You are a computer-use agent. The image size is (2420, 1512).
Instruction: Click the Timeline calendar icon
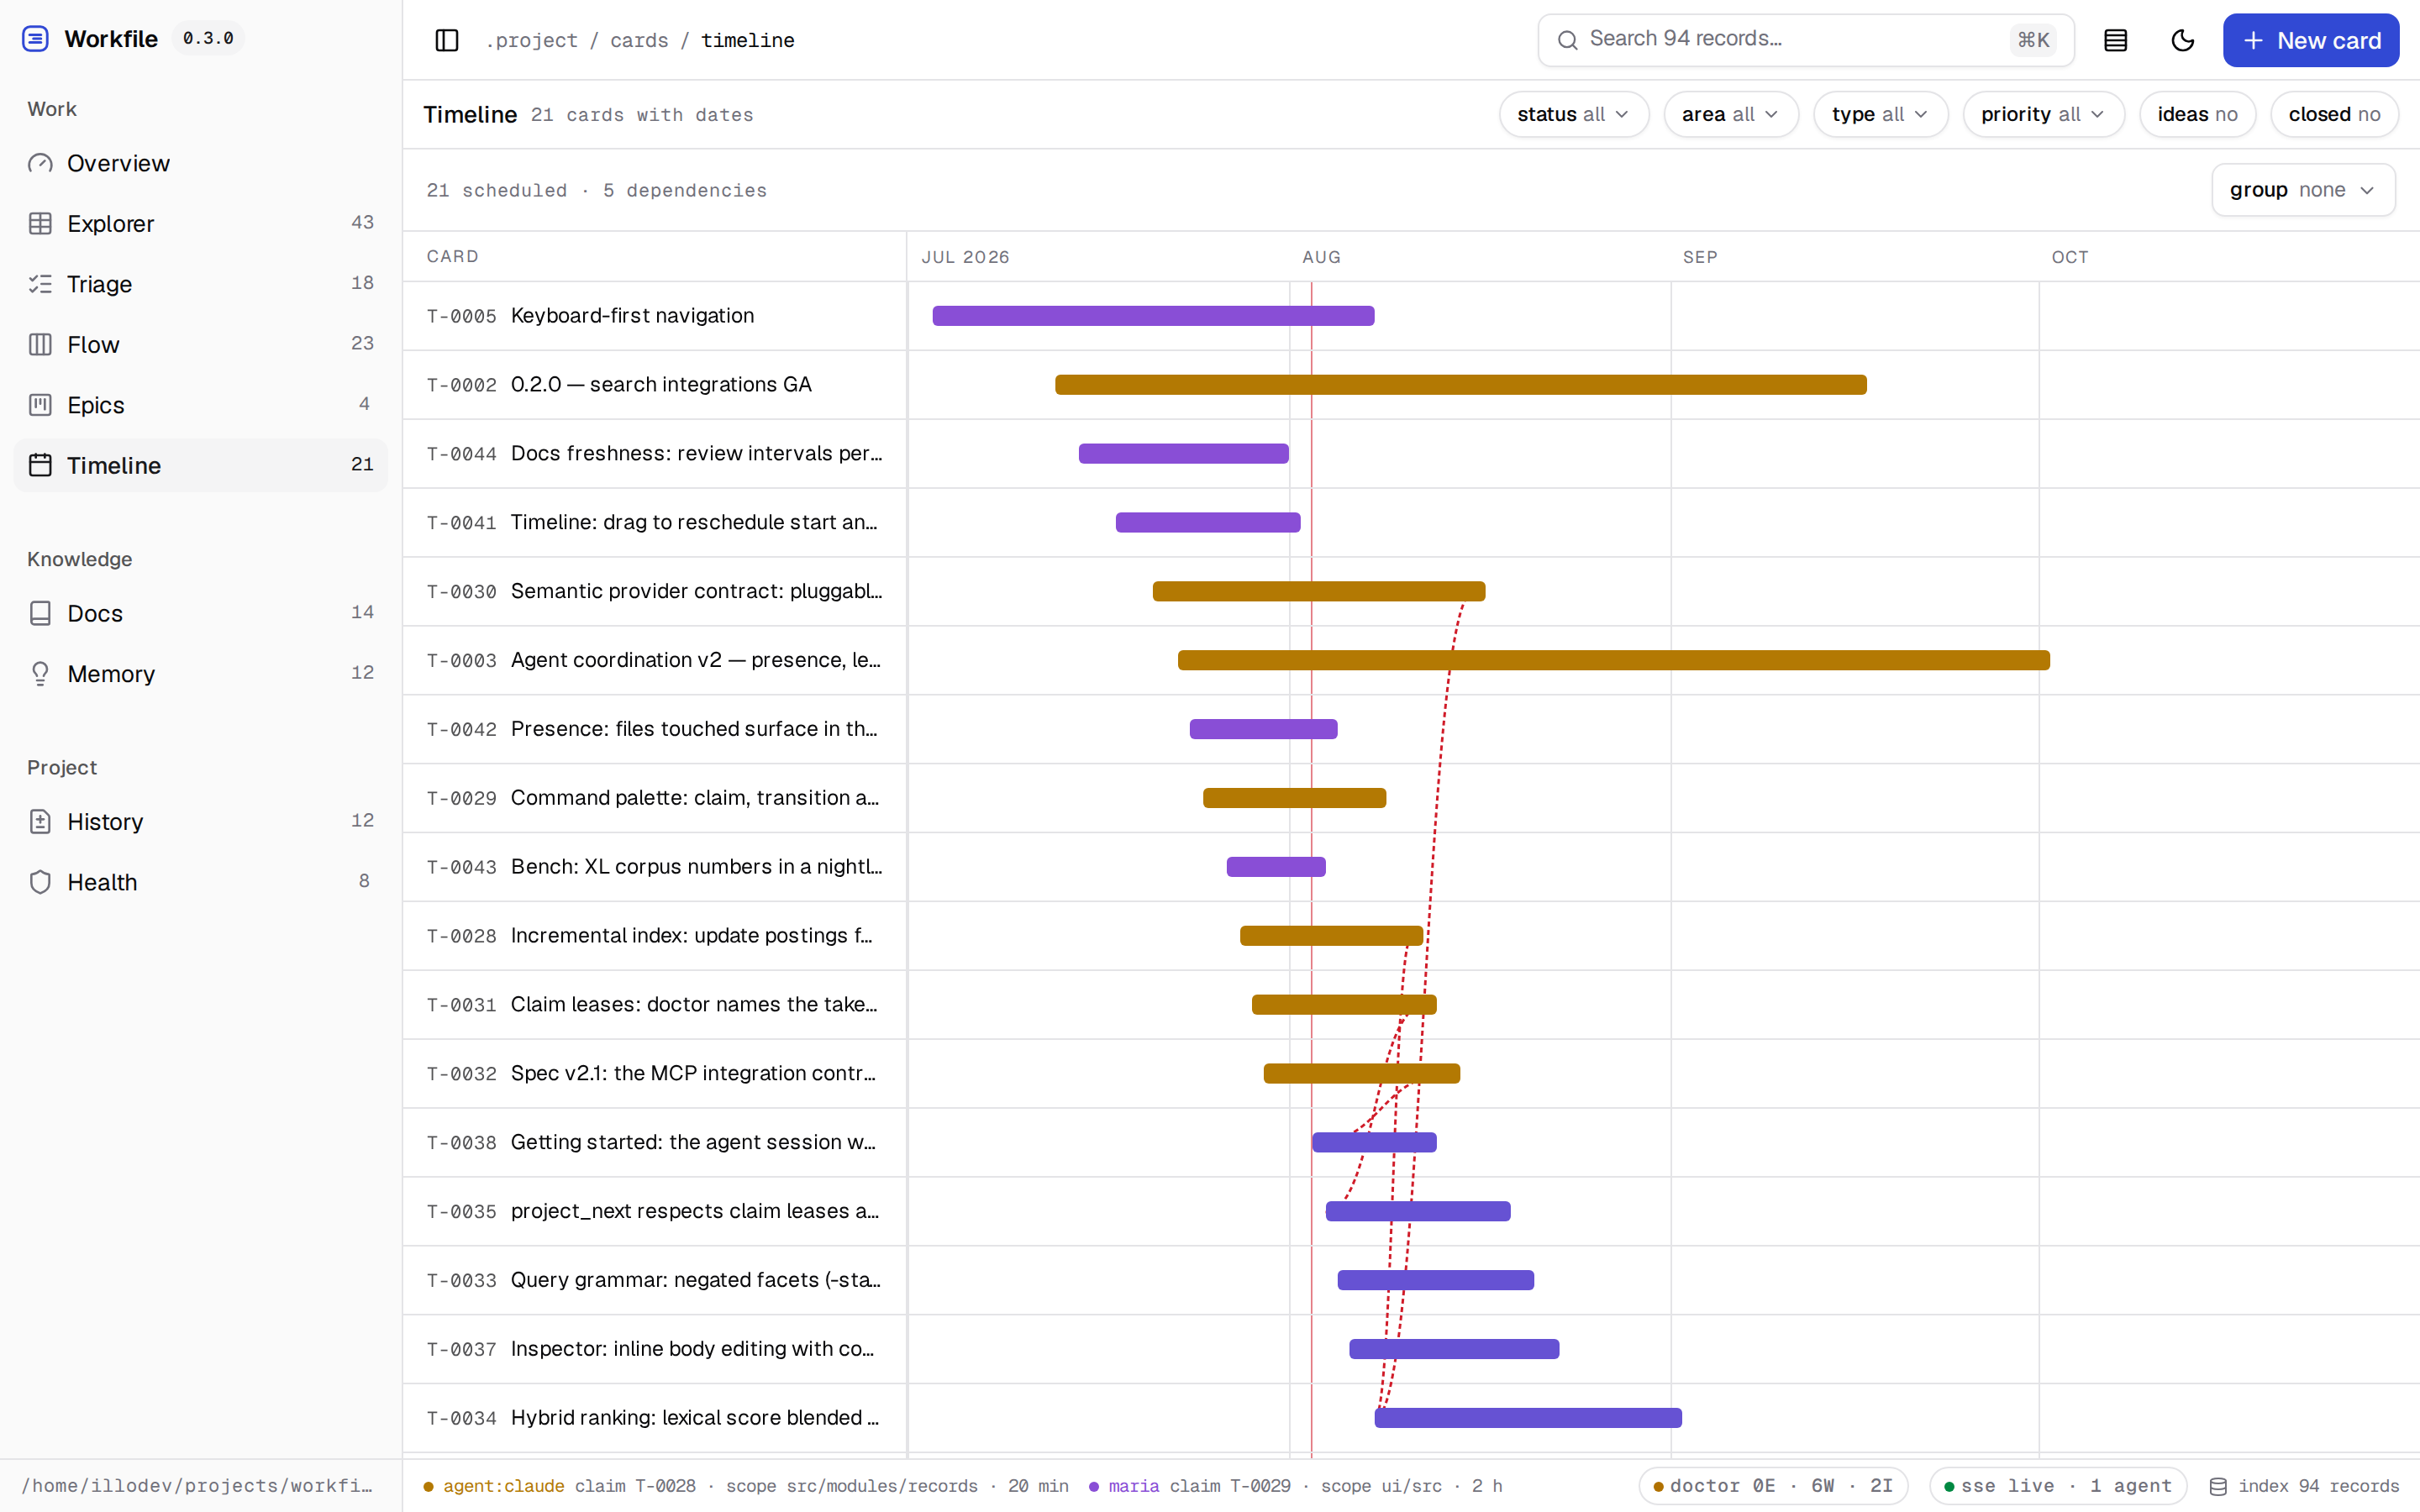[x=40, y=465]
